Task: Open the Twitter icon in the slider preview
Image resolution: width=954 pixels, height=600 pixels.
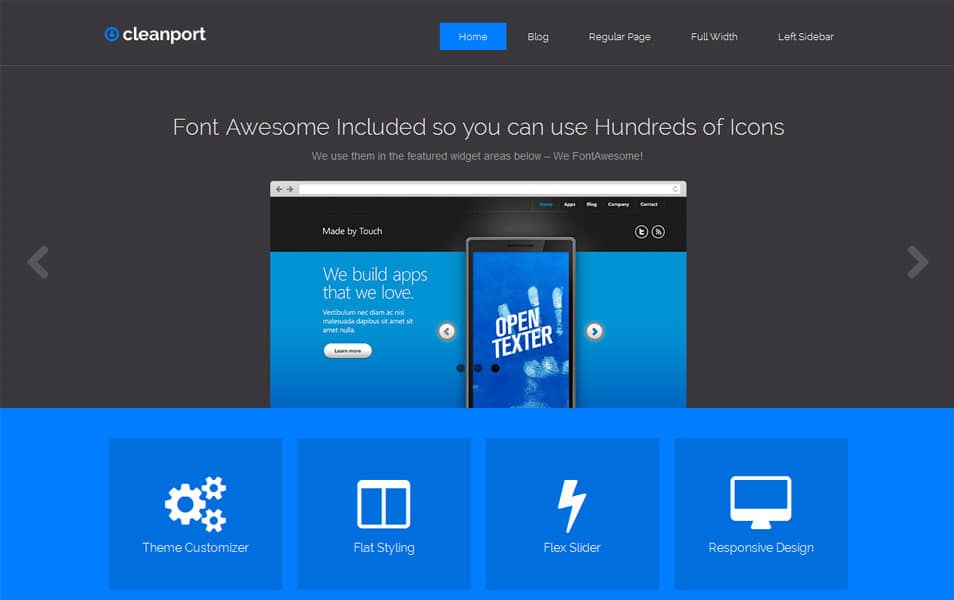Action: (x=642, y=229)
